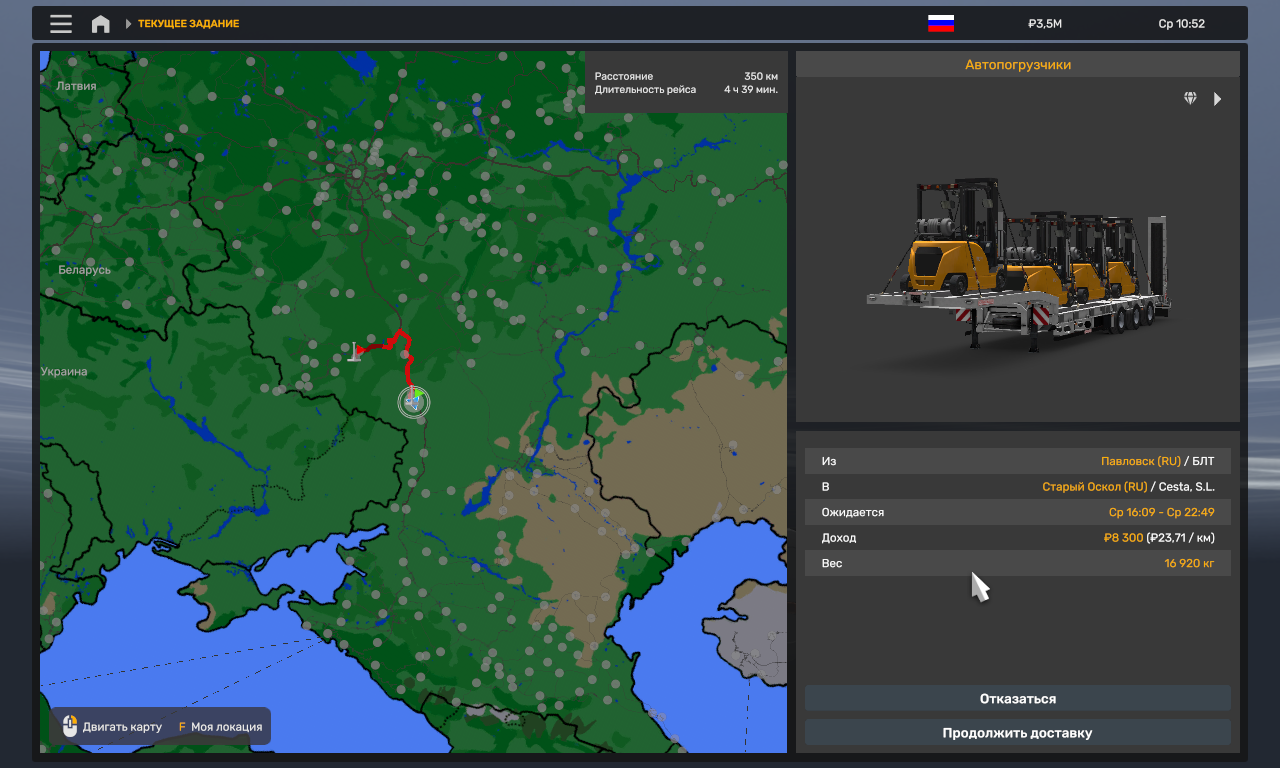Click the 4 ч 39 мин. trip duration
Image resolution: width=1280 pixels, height=768 pixels.
751,90
